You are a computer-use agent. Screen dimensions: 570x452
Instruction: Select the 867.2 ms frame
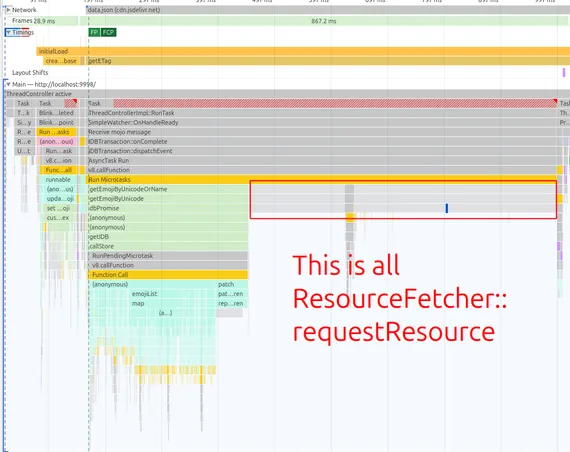[324, 21]
